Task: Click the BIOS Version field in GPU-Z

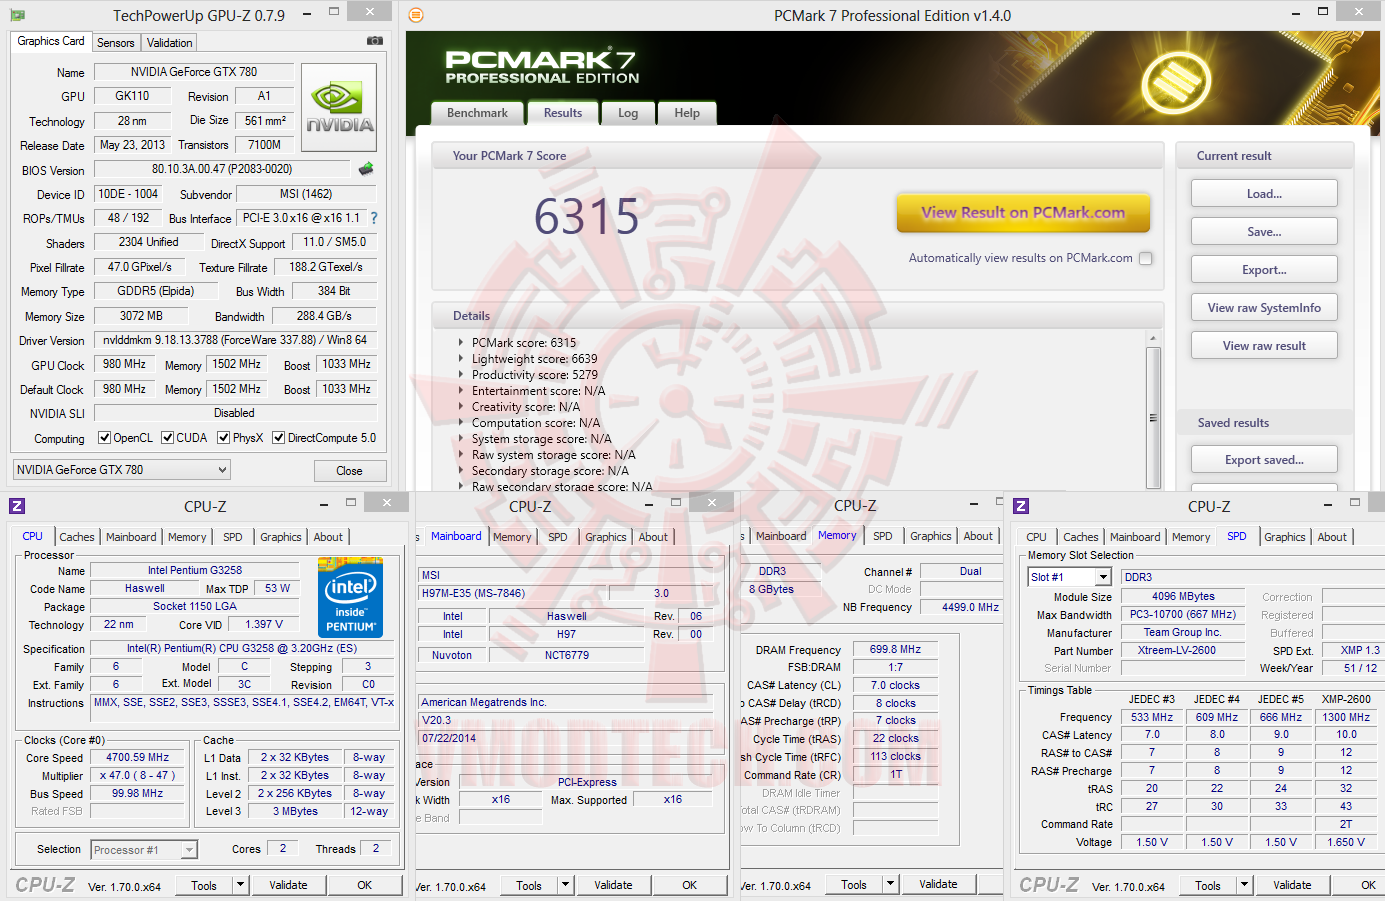Action: click(222, 169)
